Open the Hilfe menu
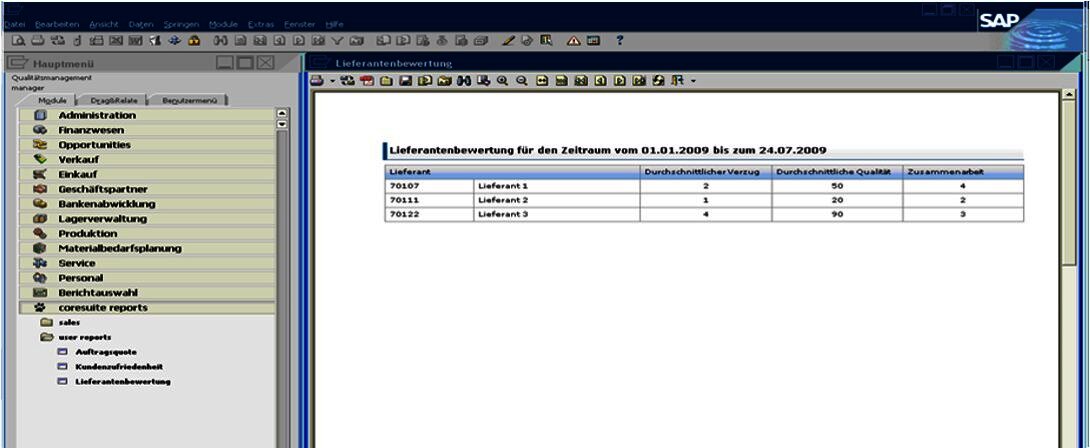1090x448 pixels. (334, 24)
